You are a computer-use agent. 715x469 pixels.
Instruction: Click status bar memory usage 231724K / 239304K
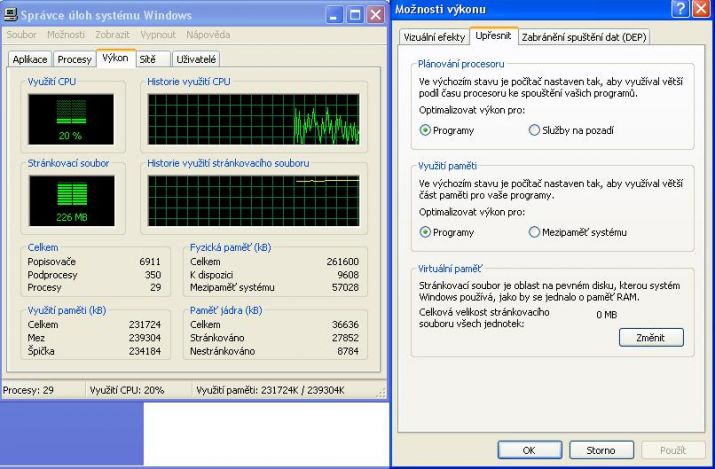click(270, 391)
